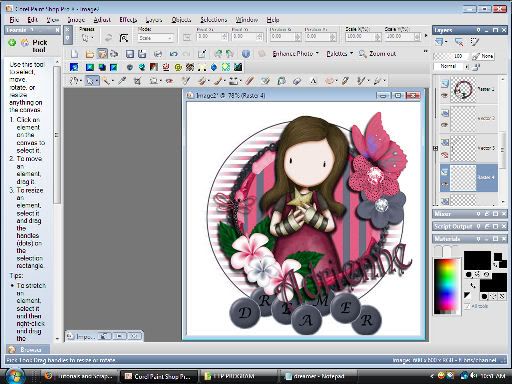
Task: Open the File menu
Action: click(x=14, y=20)
